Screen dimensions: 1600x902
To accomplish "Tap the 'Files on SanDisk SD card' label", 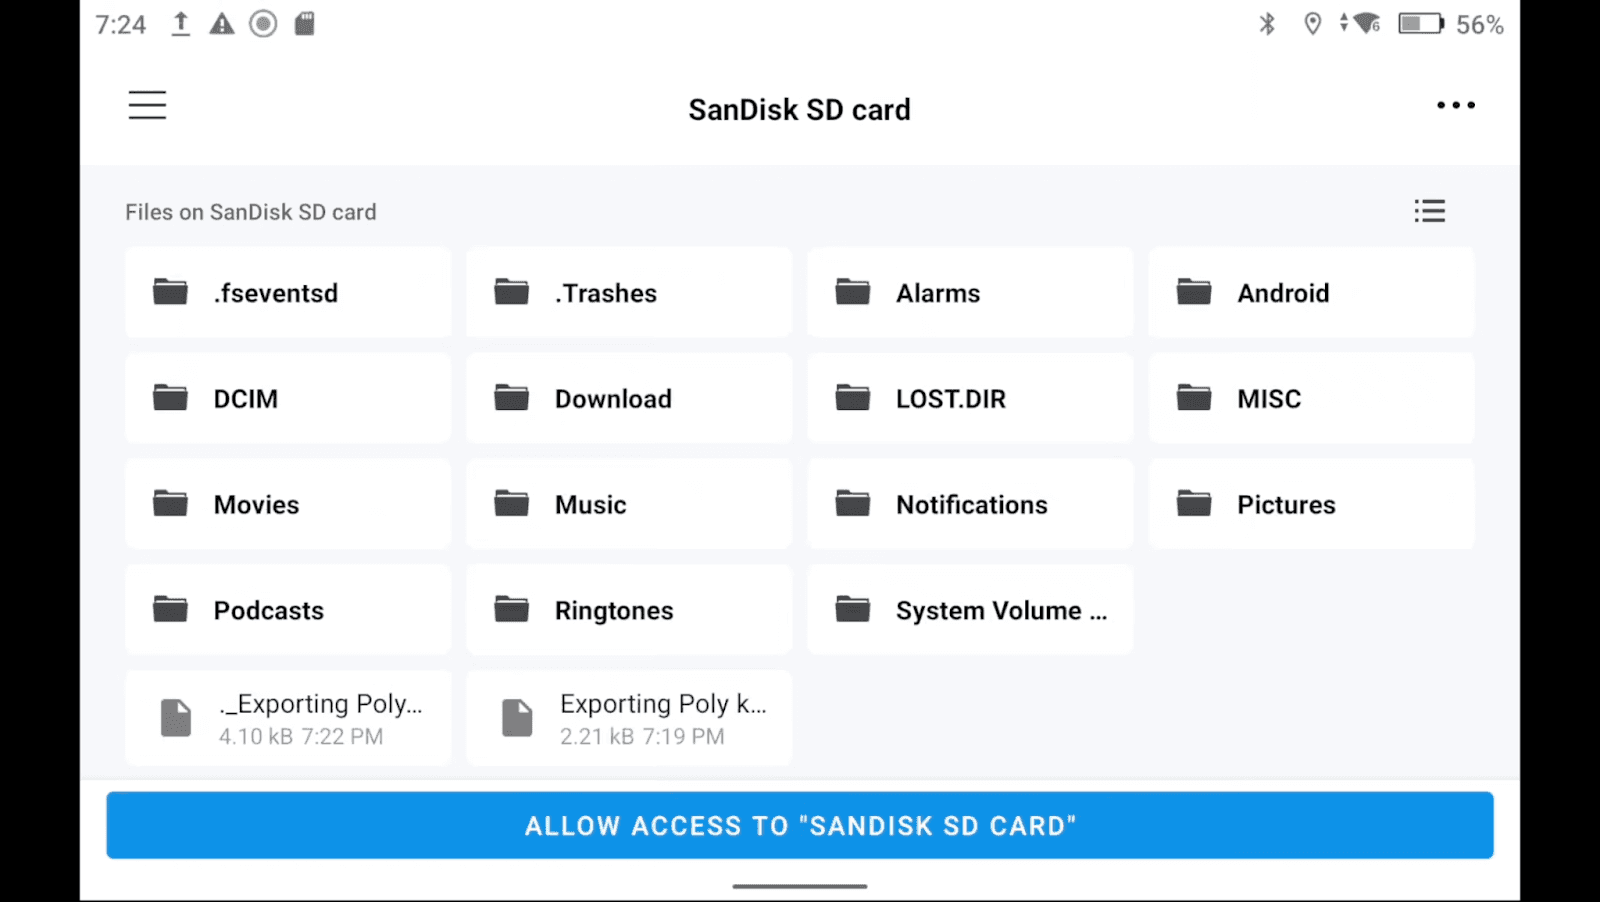I will 251,212.
